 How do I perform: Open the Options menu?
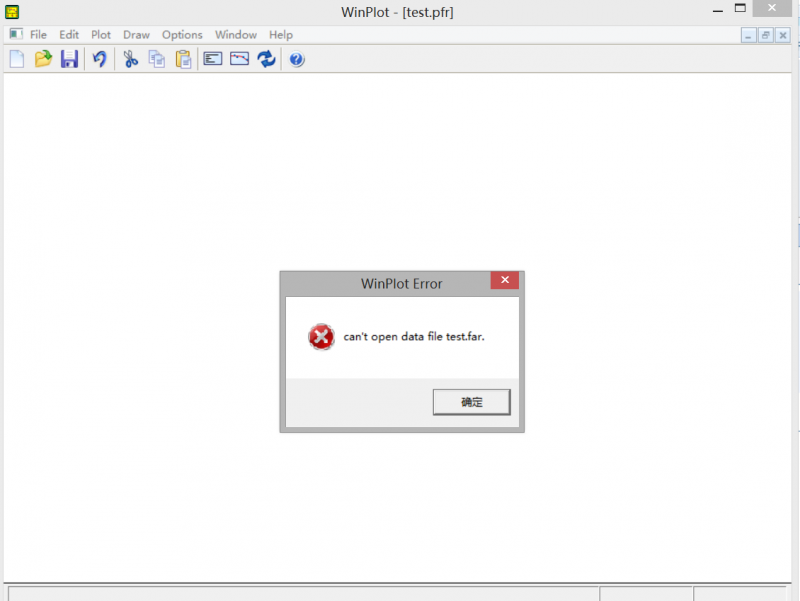[x=182, y=35]
